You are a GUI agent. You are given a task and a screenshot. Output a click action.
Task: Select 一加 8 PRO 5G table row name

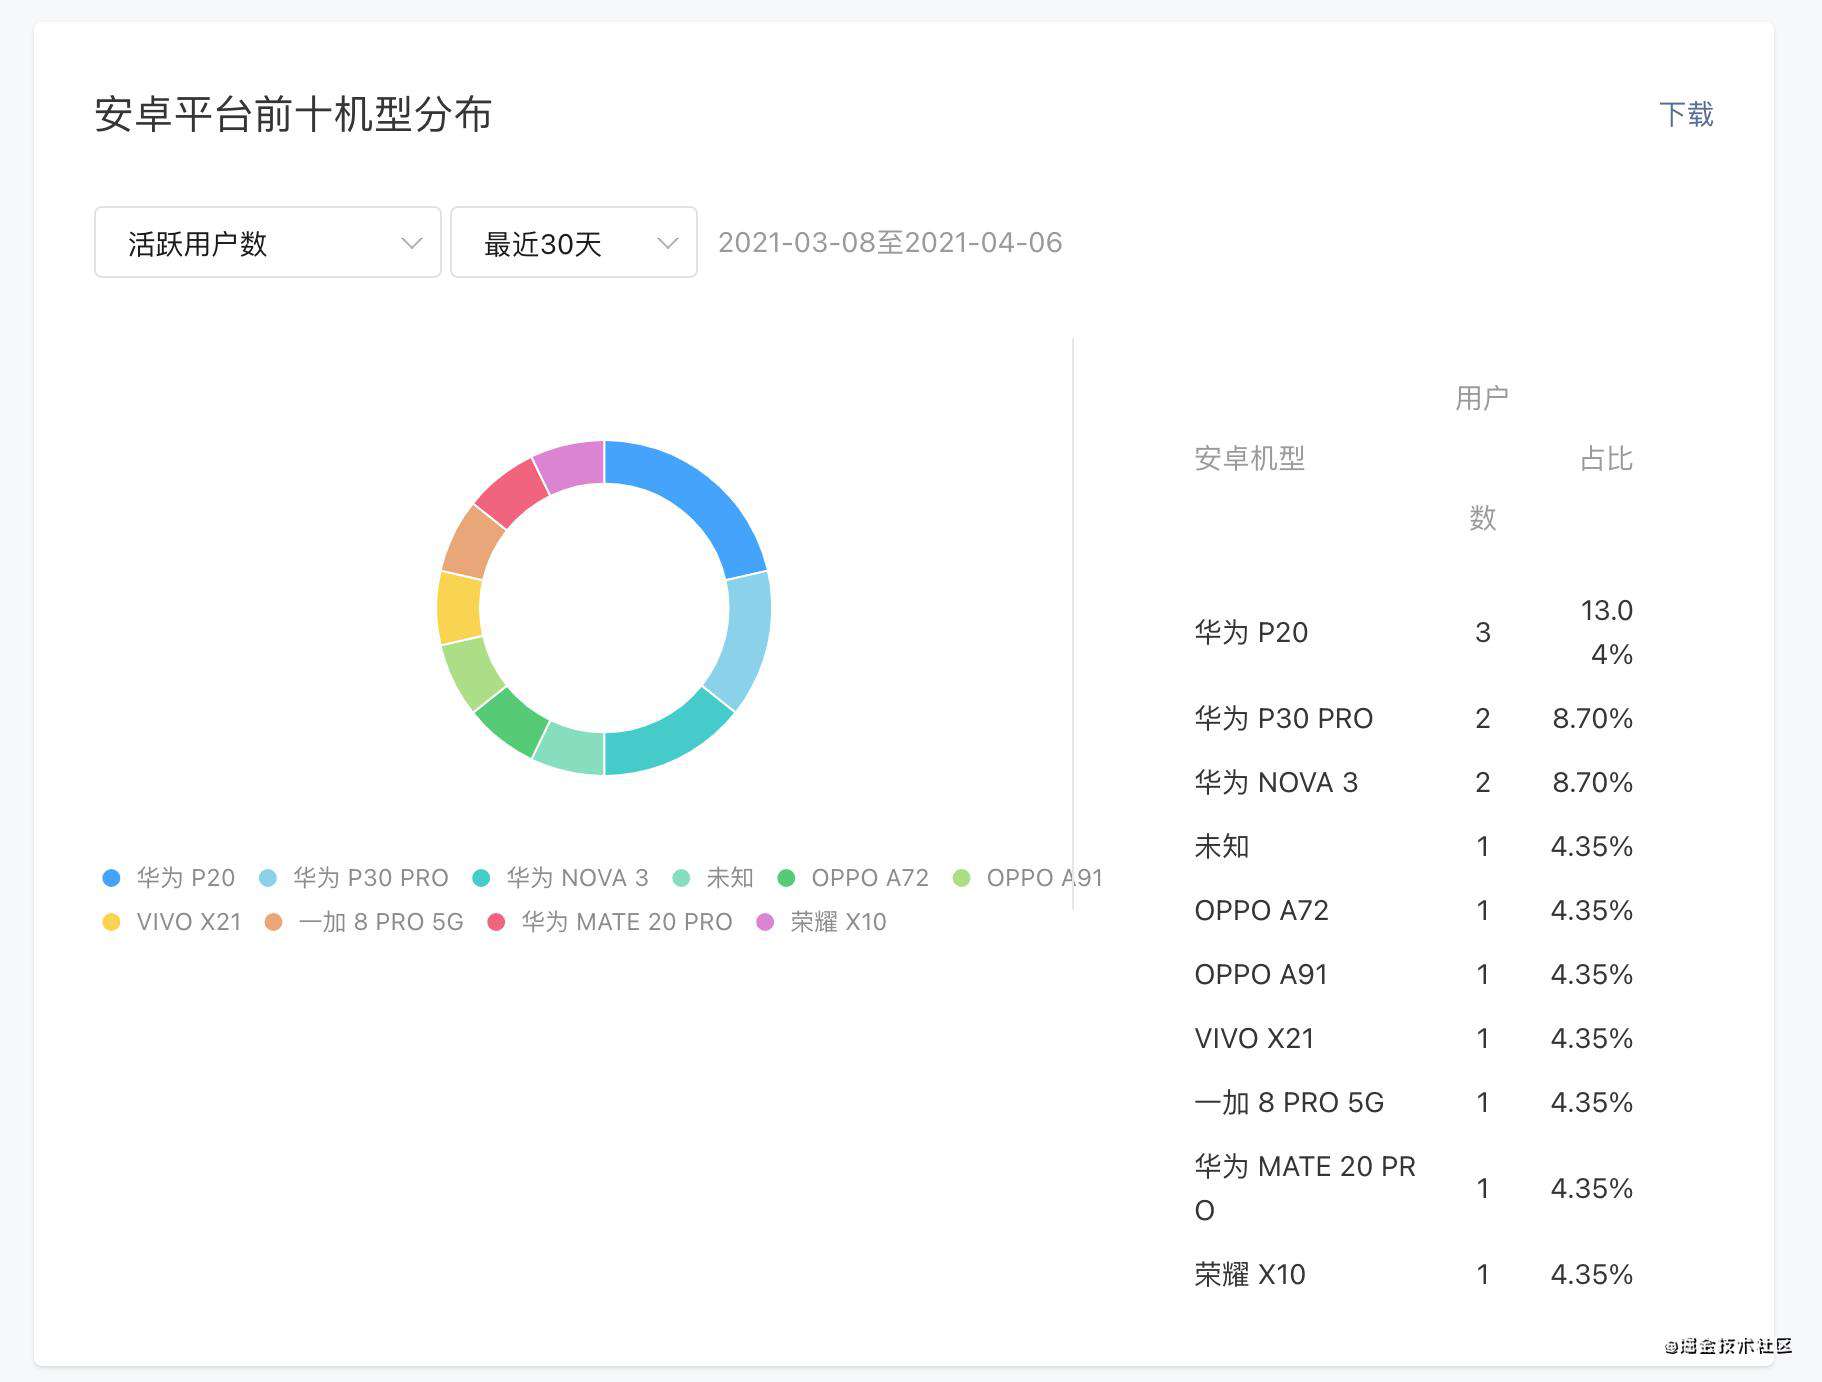tap(1289, 1102)
